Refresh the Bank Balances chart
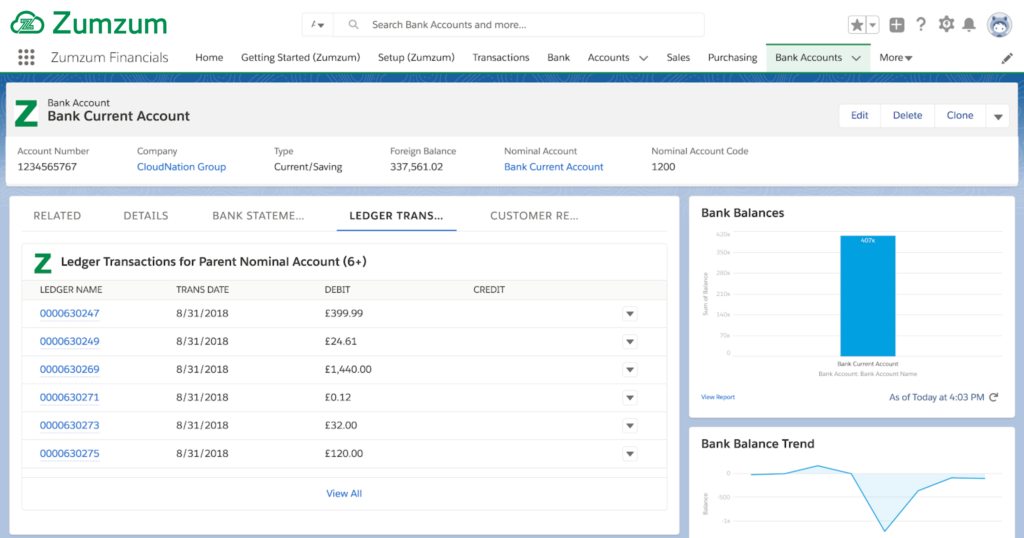This screenshot has height=538, width=1024. pyautogui.click(x=994, y=397)
